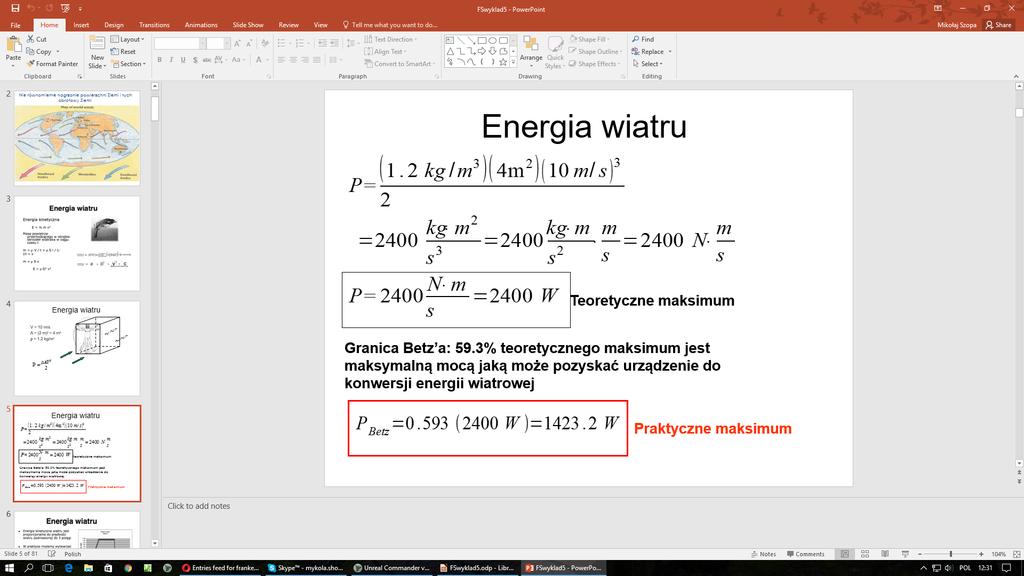
Task: Open Windows search from taskbar
Action: coord(29,568)
